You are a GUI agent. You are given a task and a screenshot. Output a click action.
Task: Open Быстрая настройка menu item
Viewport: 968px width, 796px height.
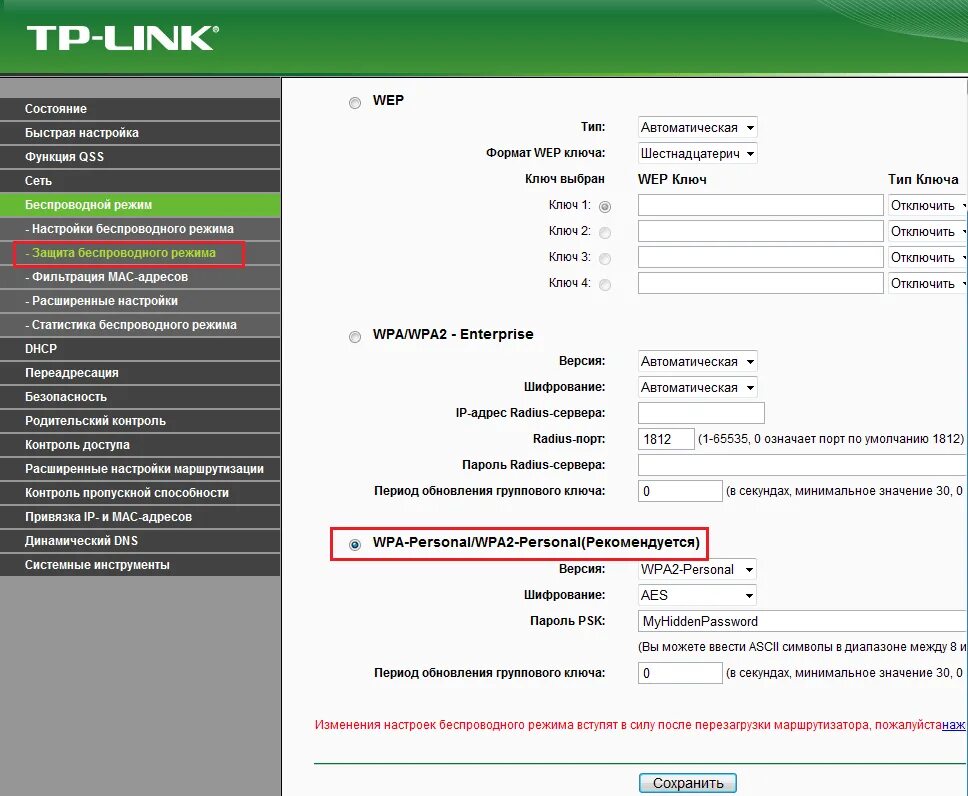coord(140,133)
